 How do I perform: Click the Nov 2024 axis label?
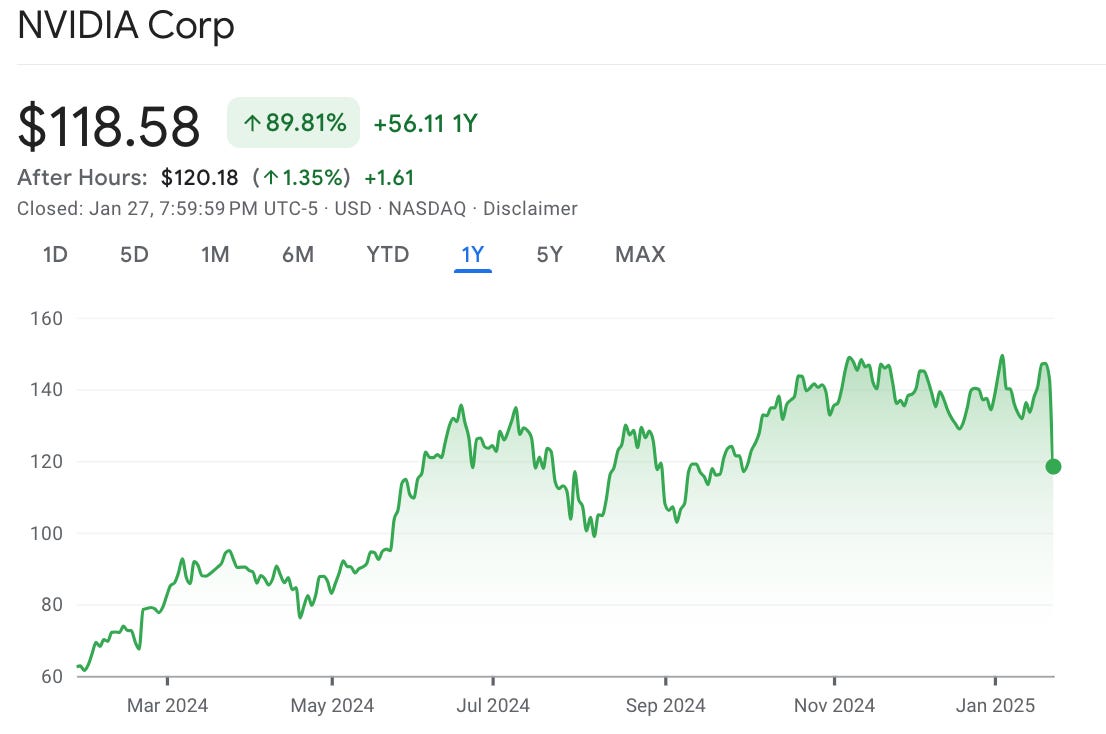pos(834,705)
